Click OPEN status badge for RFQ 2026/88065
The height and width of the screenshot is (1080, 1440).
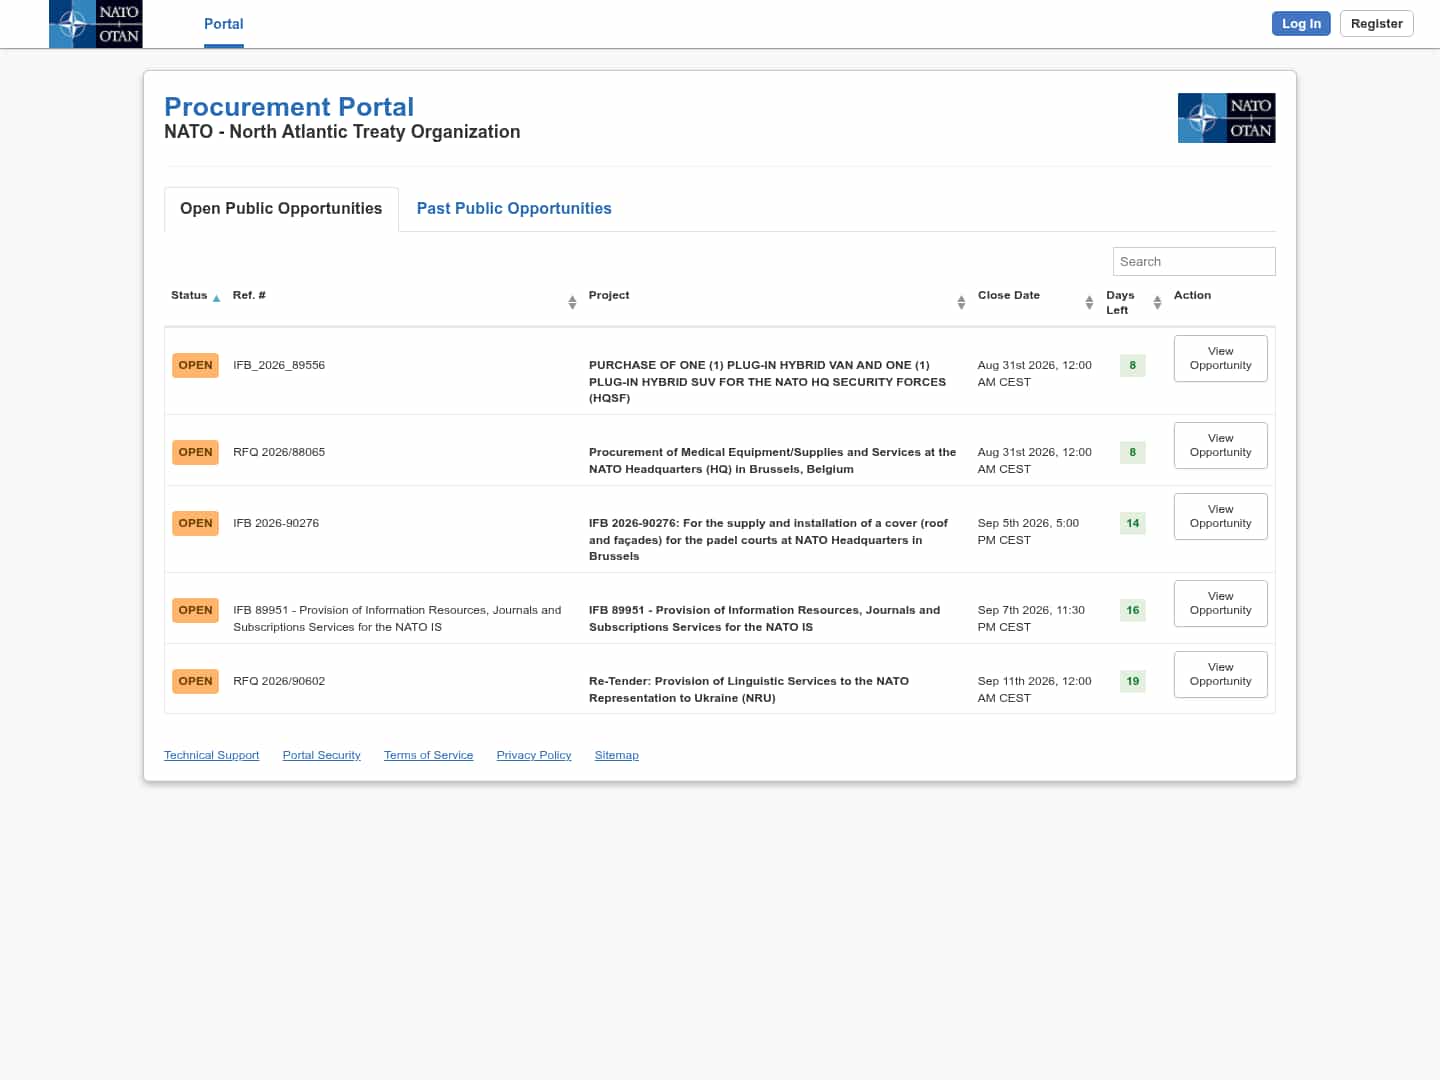pos(195,452)
